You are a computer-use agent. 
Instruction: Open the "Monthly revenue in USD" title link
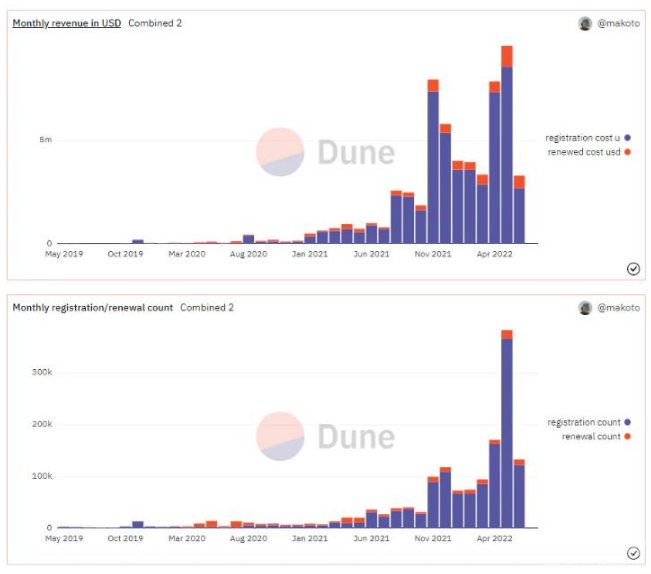[x=67, y=23]
